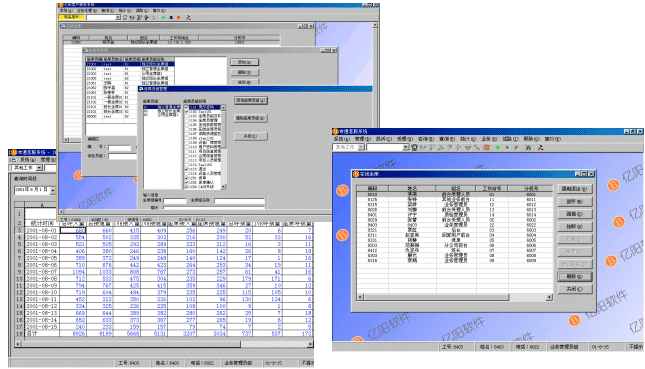This screenshot has height=369, width=645.
Task: Click the red record dot toolbar icon
Action: 179,17
